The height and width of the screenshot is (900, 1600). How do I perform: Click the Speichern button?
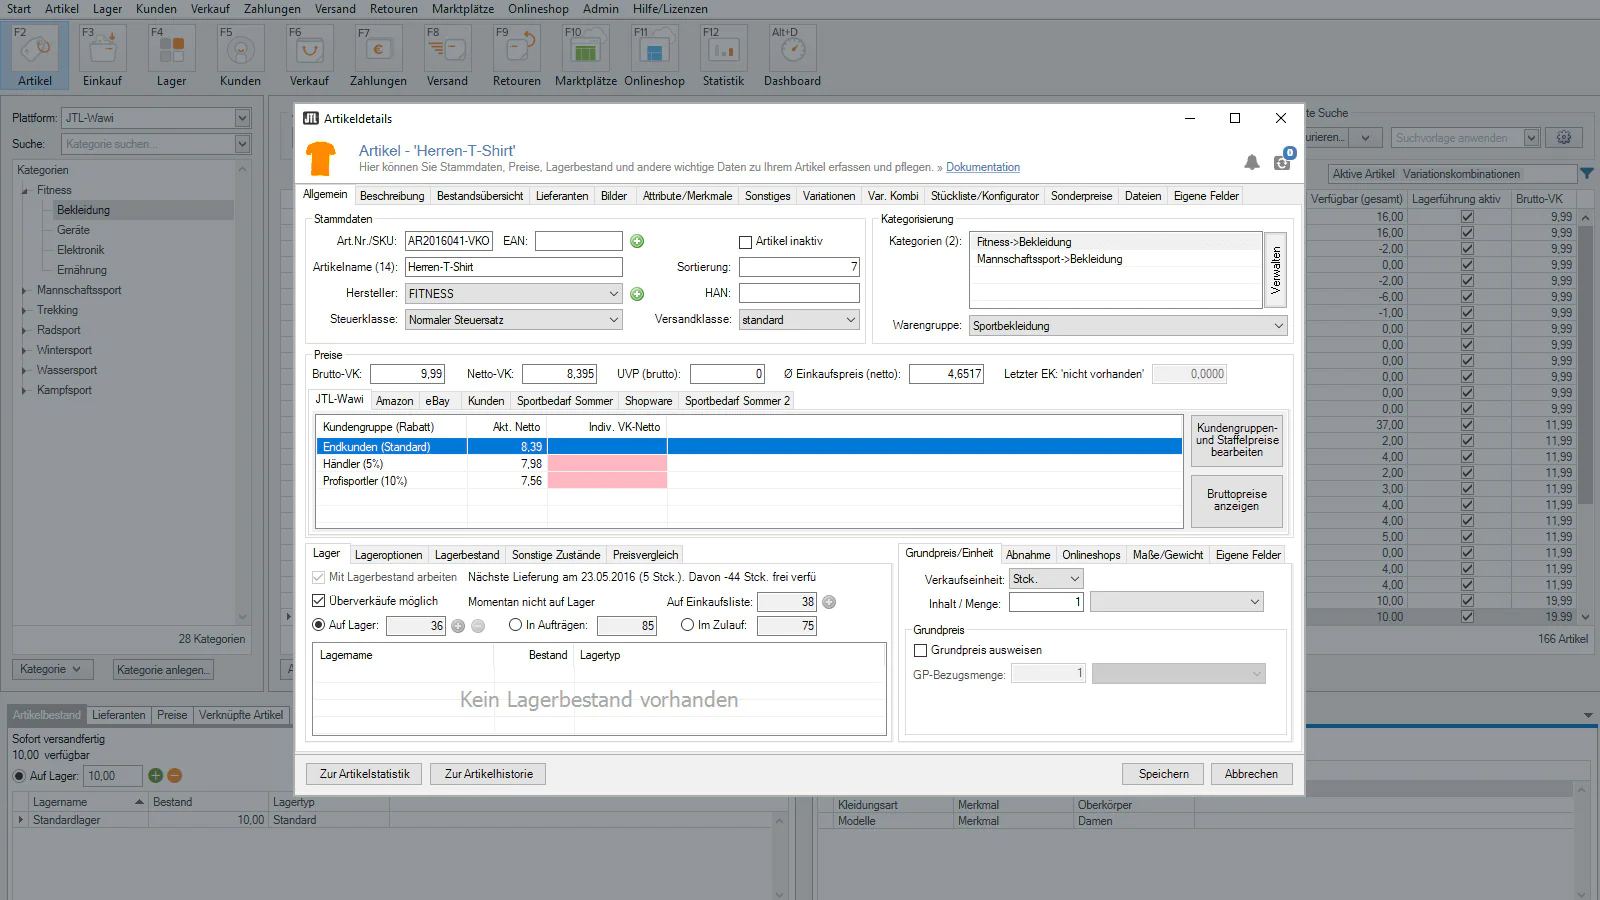pos(1163,774)
